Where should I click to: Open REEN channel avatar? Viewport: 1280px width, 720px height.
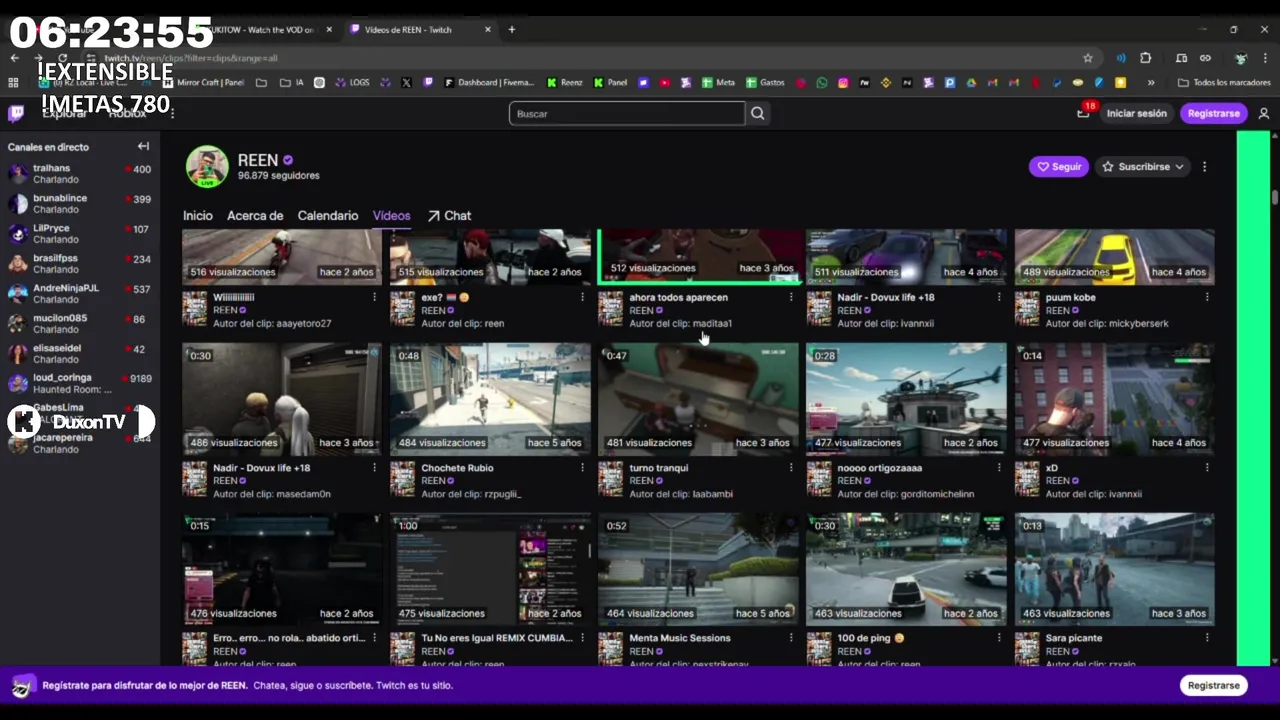(x=207, y=167)
